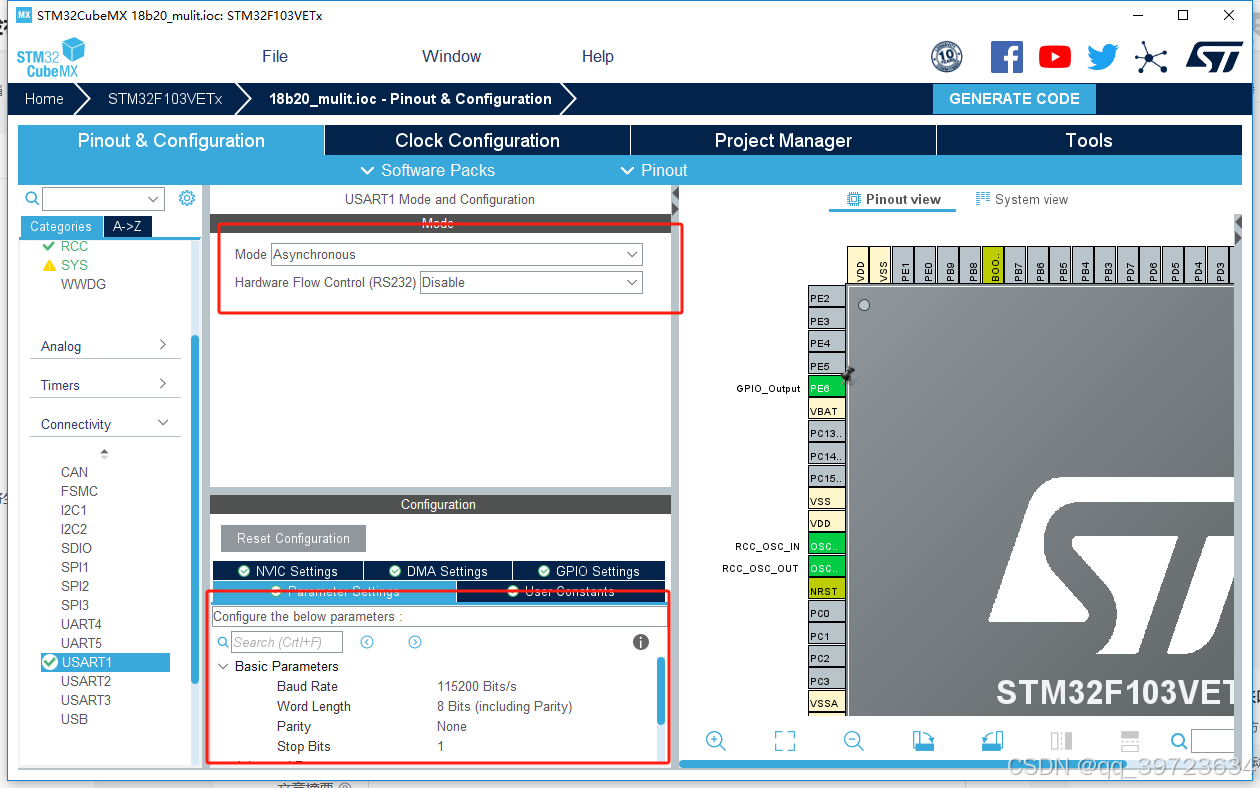Select CAN in the connectivity list
Viewport: 1260px width, 788px height.
point(74,472)
